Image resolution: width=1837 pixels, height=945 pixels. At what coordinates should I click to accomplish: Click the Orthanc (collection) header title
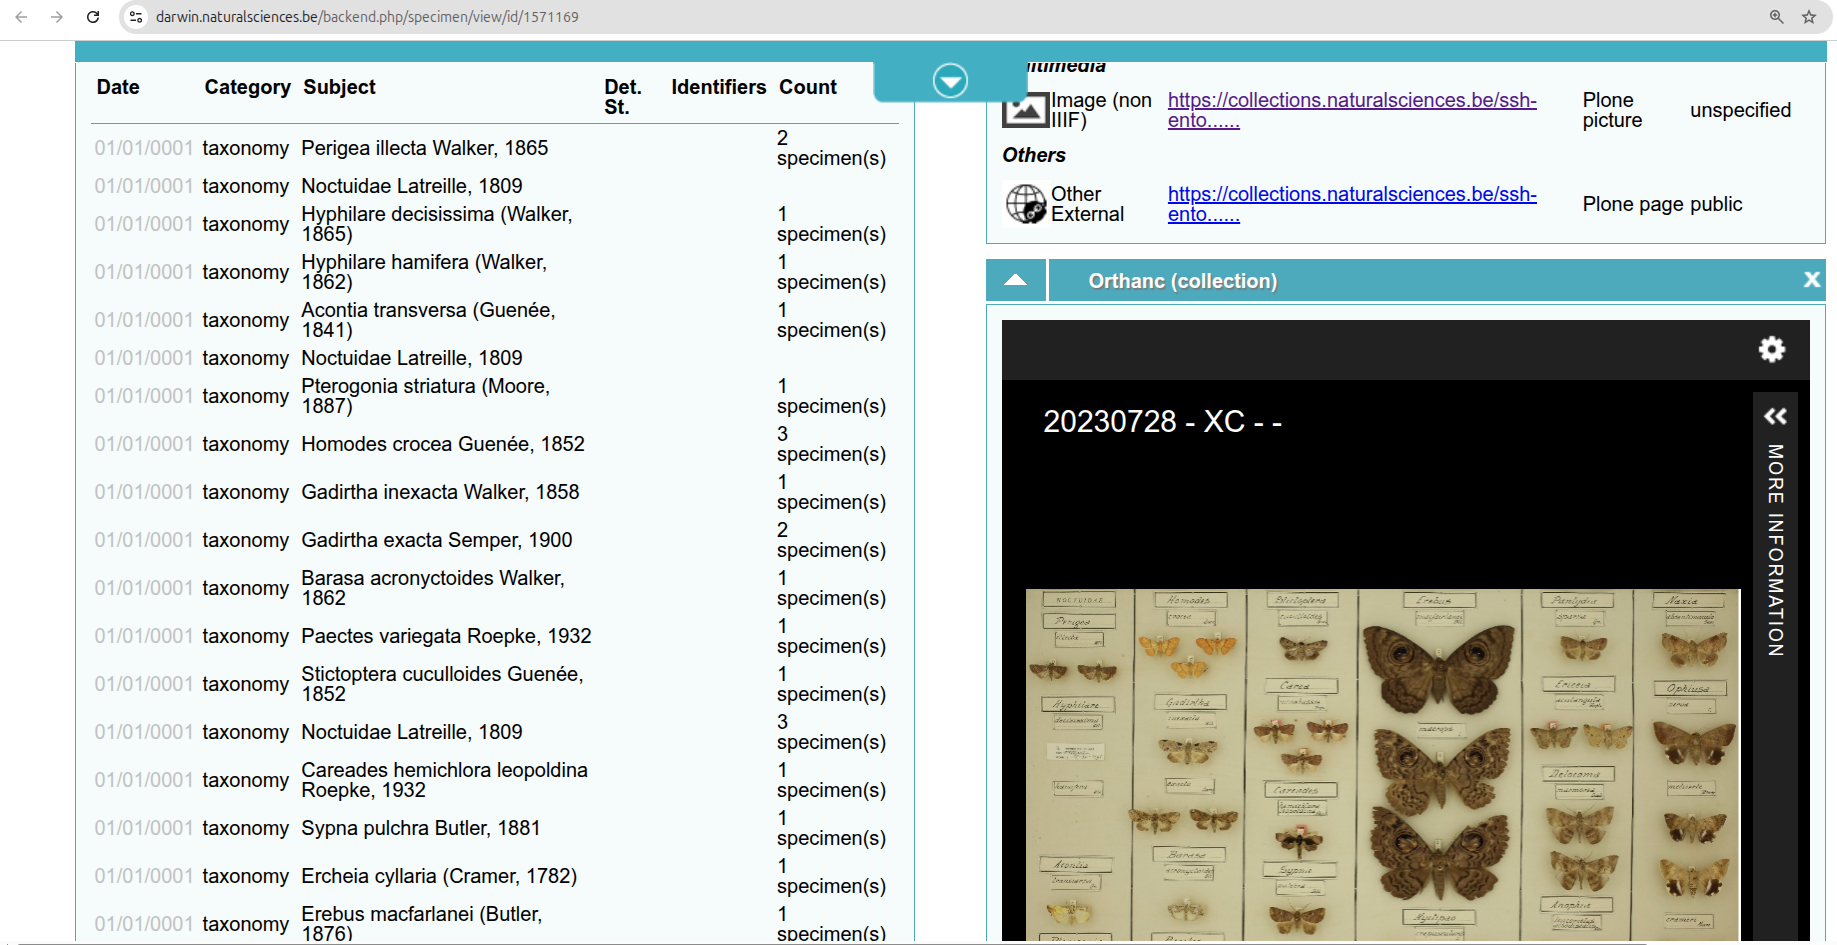(1182, 281)
